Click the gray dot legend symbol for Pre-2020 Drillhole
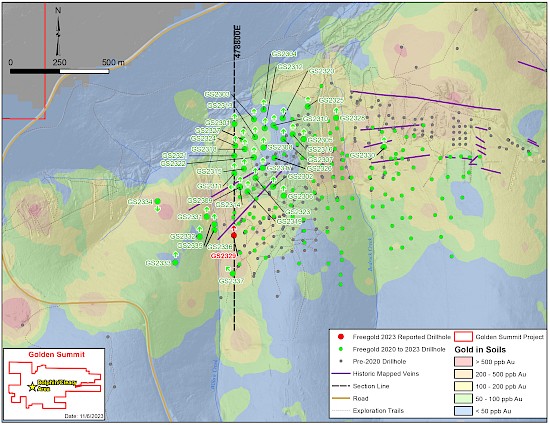 pyautogui.click(x=340, y=361)
